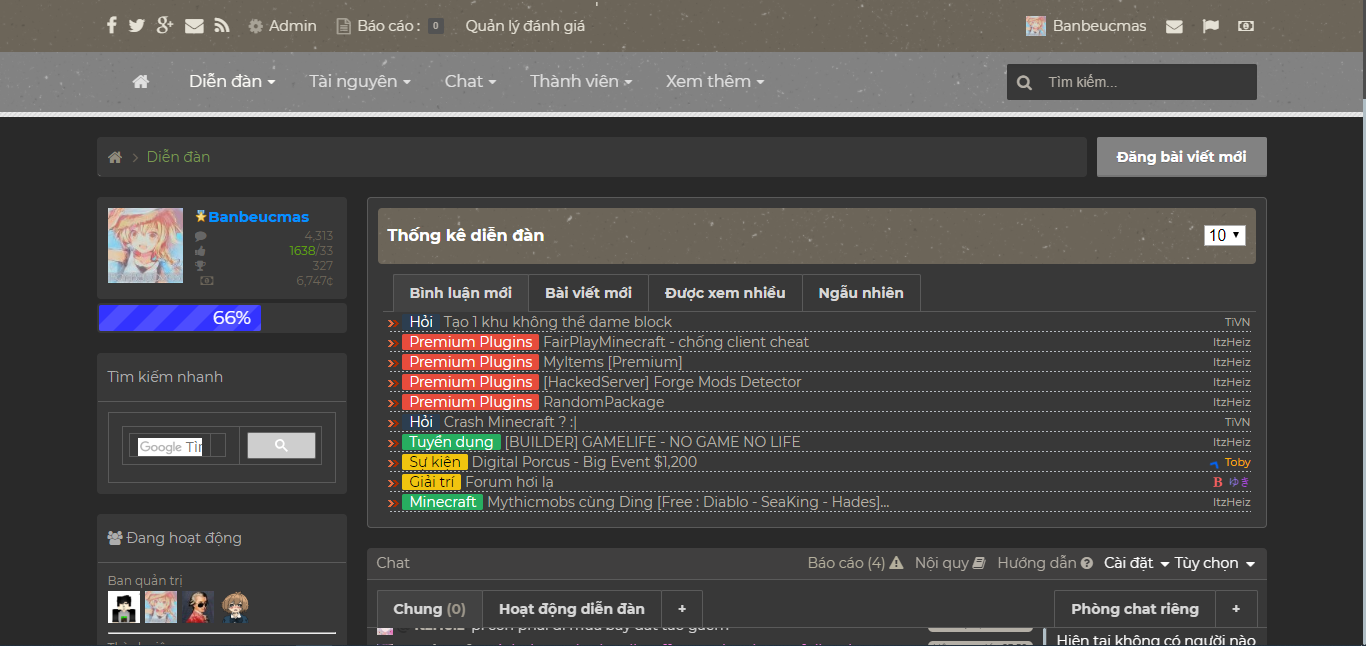1366x646 pixels.
Task: Click the Tuyển dụng prefix tag
Action: (451, 442)
